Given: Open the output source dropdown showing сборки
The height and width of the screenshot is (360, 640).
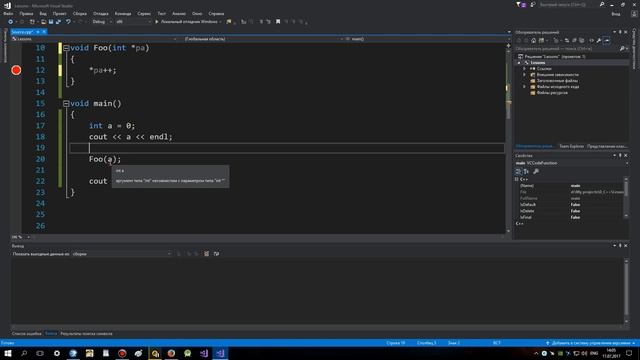Looking at the screenshot, I should (x=122, y=254).
